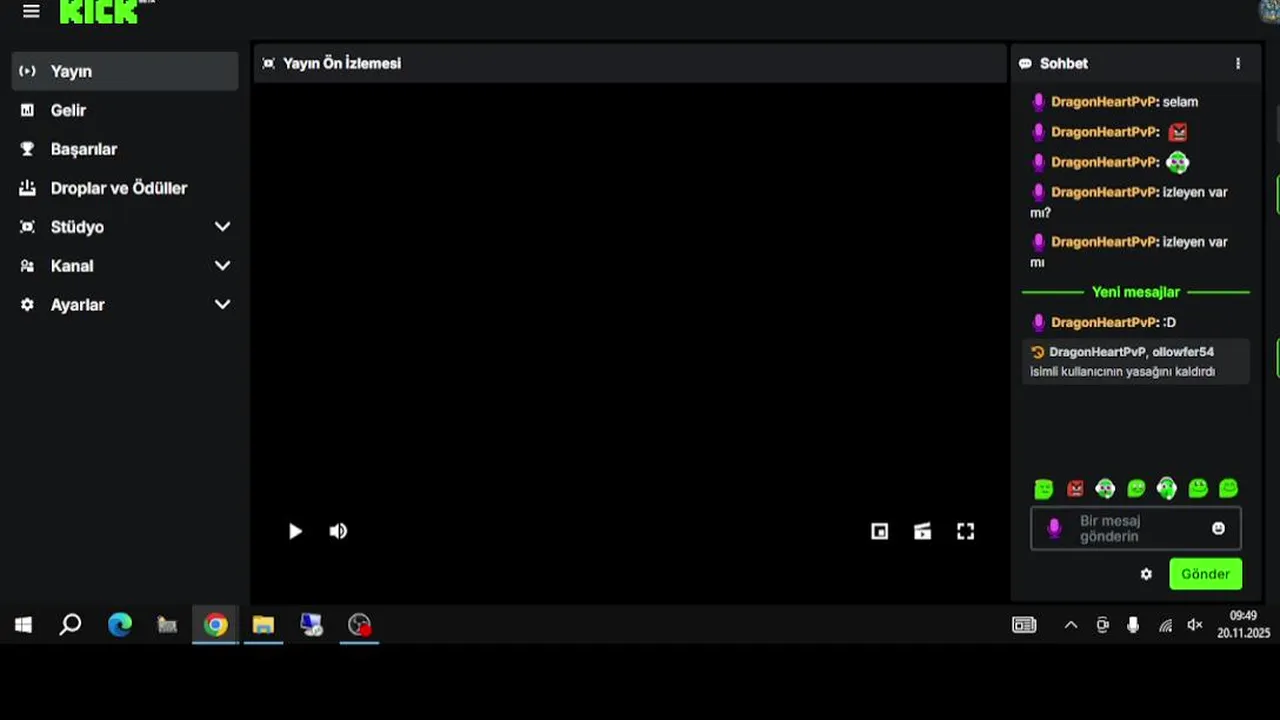Screen dimensions: 1280x720
Task: Click the Gönder send button
Action: pyautogui.click(x=1206, y=574)
